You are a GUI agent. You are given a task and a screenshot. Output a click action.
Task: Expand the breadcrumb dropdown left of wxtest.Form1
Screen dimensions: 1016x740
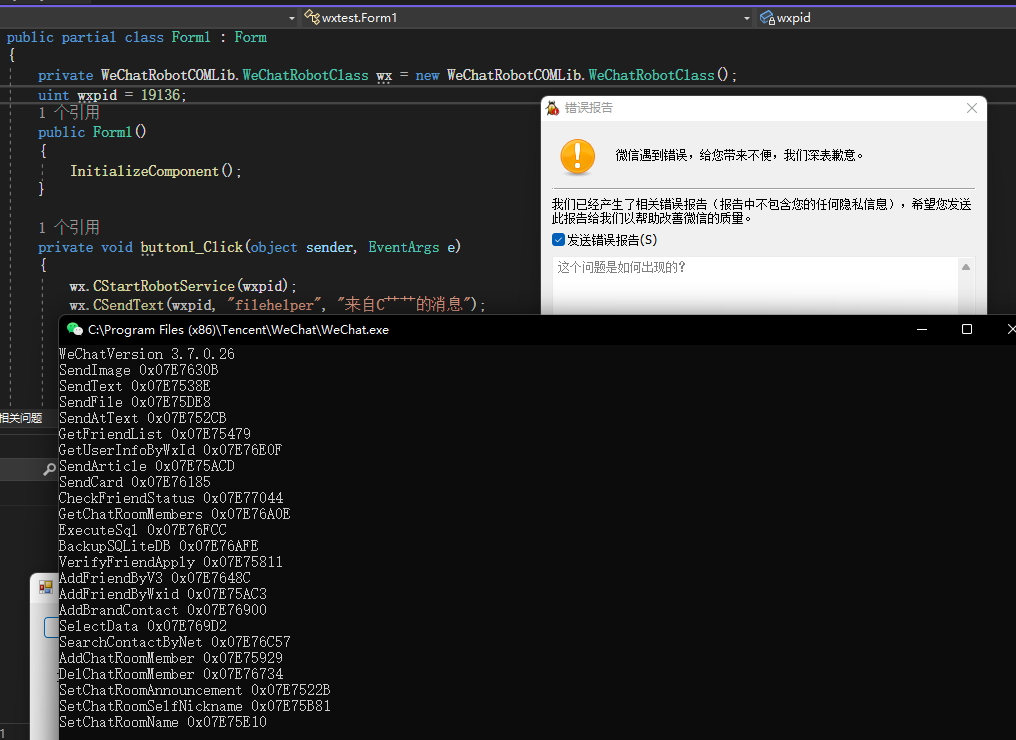tap(290, 17)
